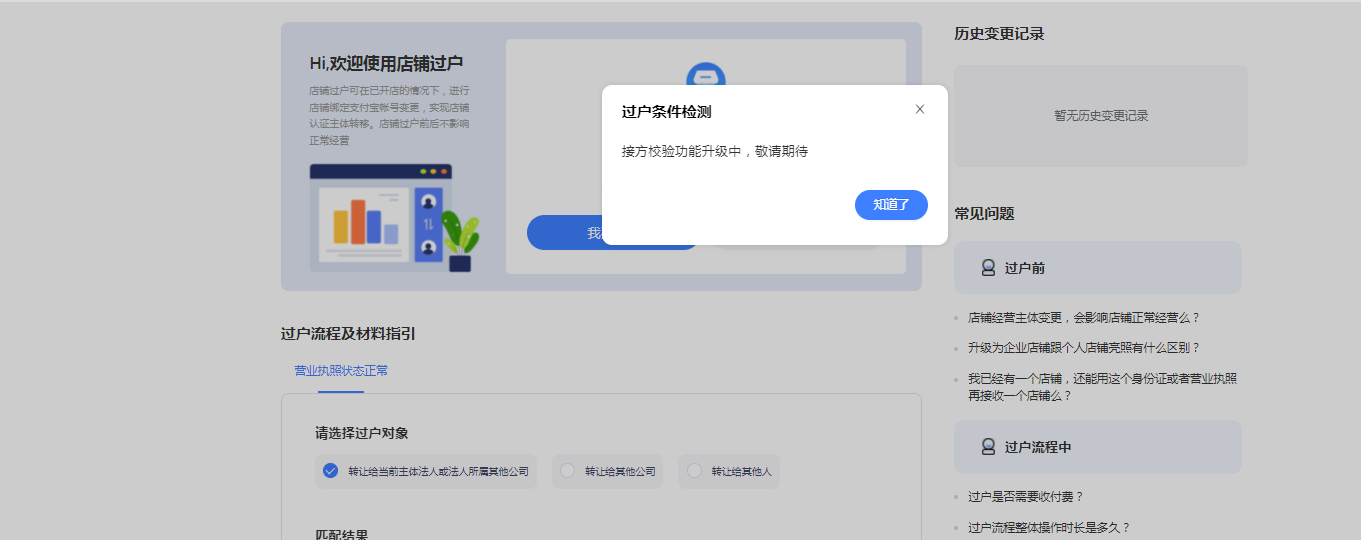Open FAQ 店铺经营主体变更，会影响店铺正常经营么？
1361x540 pixels.
pyautogui.click(x=1083, y=318)
